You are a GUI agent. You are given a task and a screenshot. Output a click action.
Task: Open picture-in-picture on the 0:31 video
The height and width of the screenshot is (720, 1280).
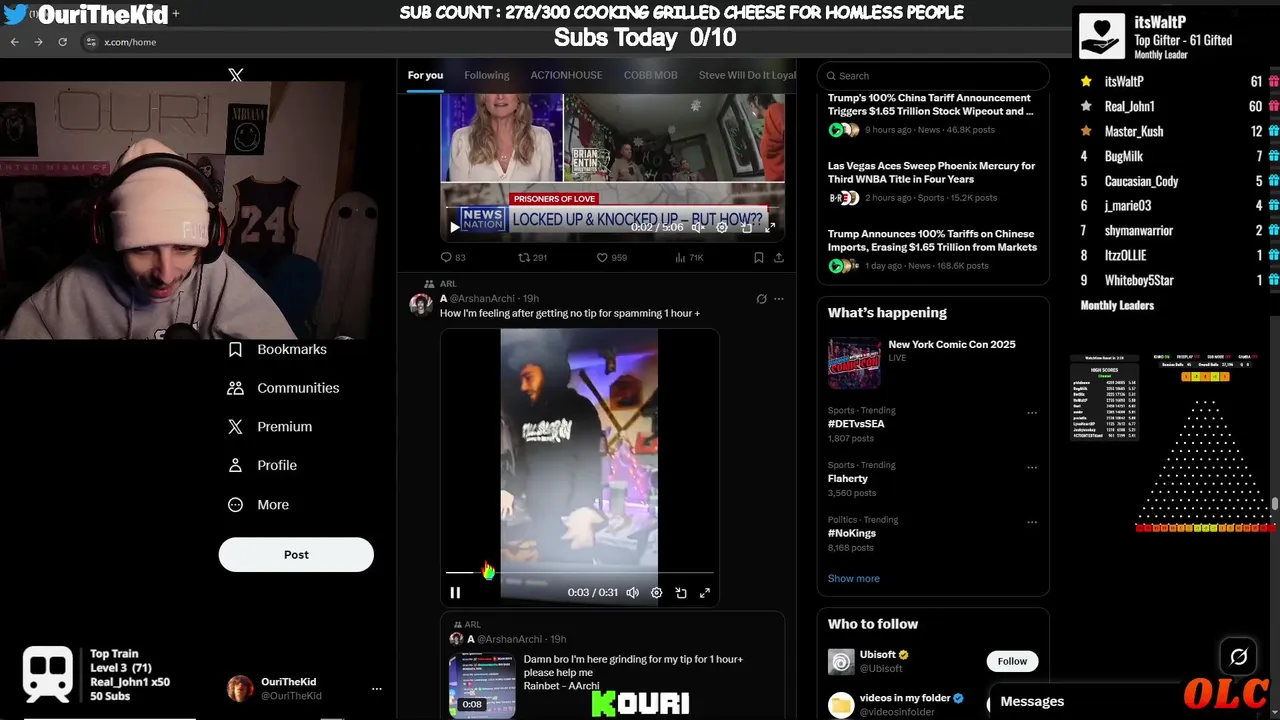click(x=681, y=592)
